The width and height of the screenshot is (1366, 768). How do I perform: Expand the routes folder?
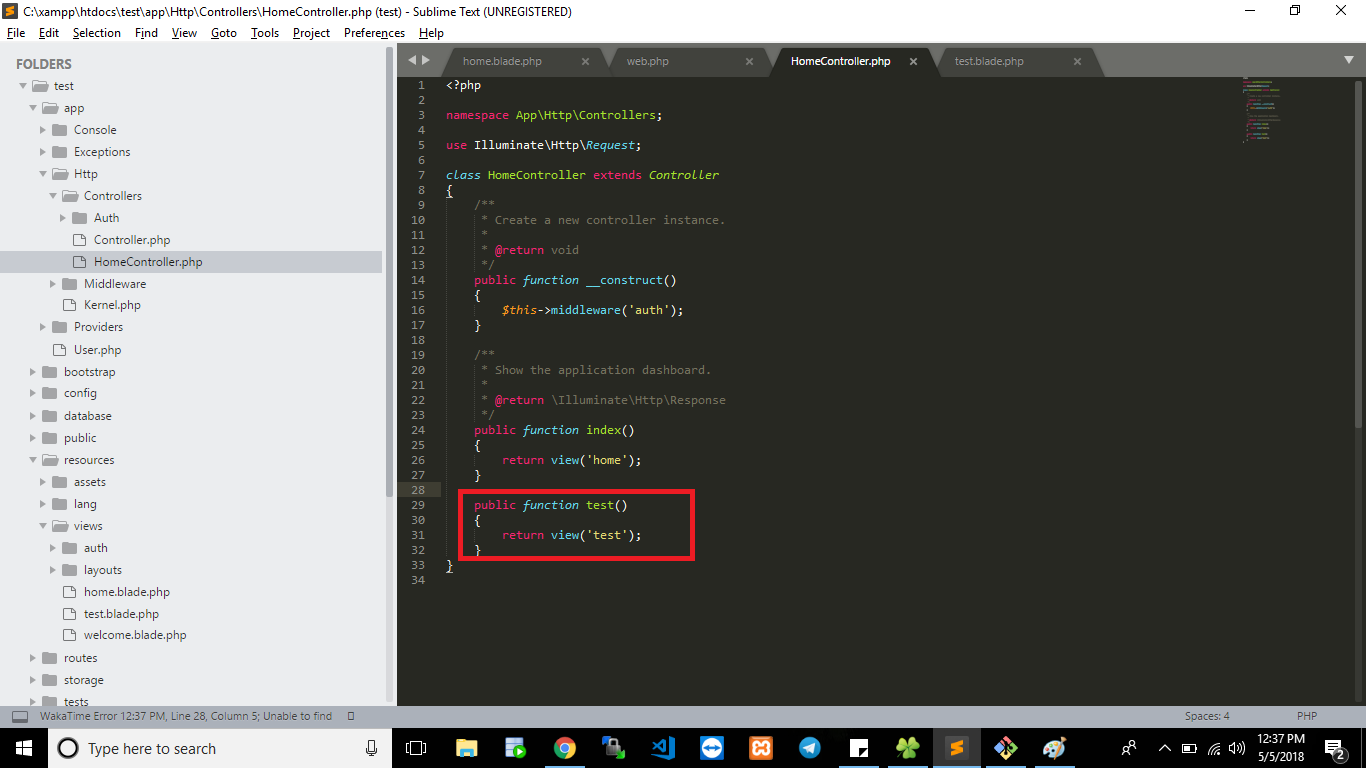point(33,658)
